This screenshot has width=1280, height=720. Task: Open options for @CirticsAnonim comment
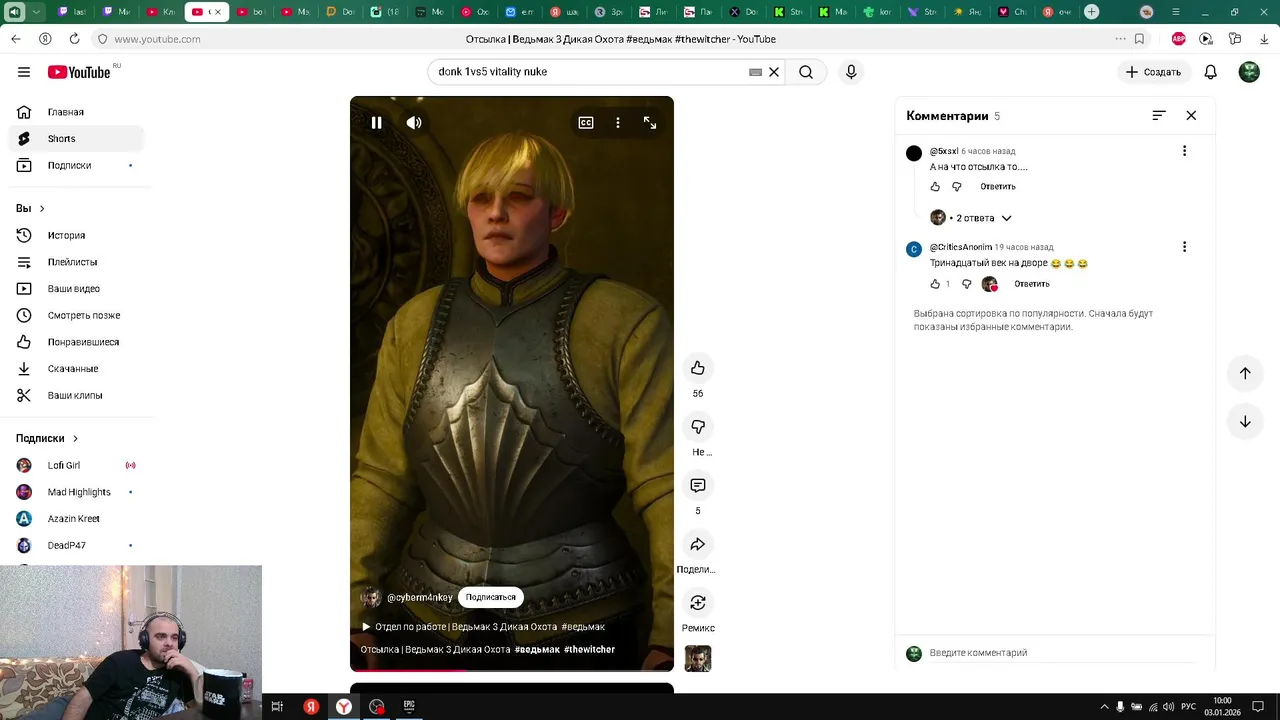click(x=1184, y=247)
